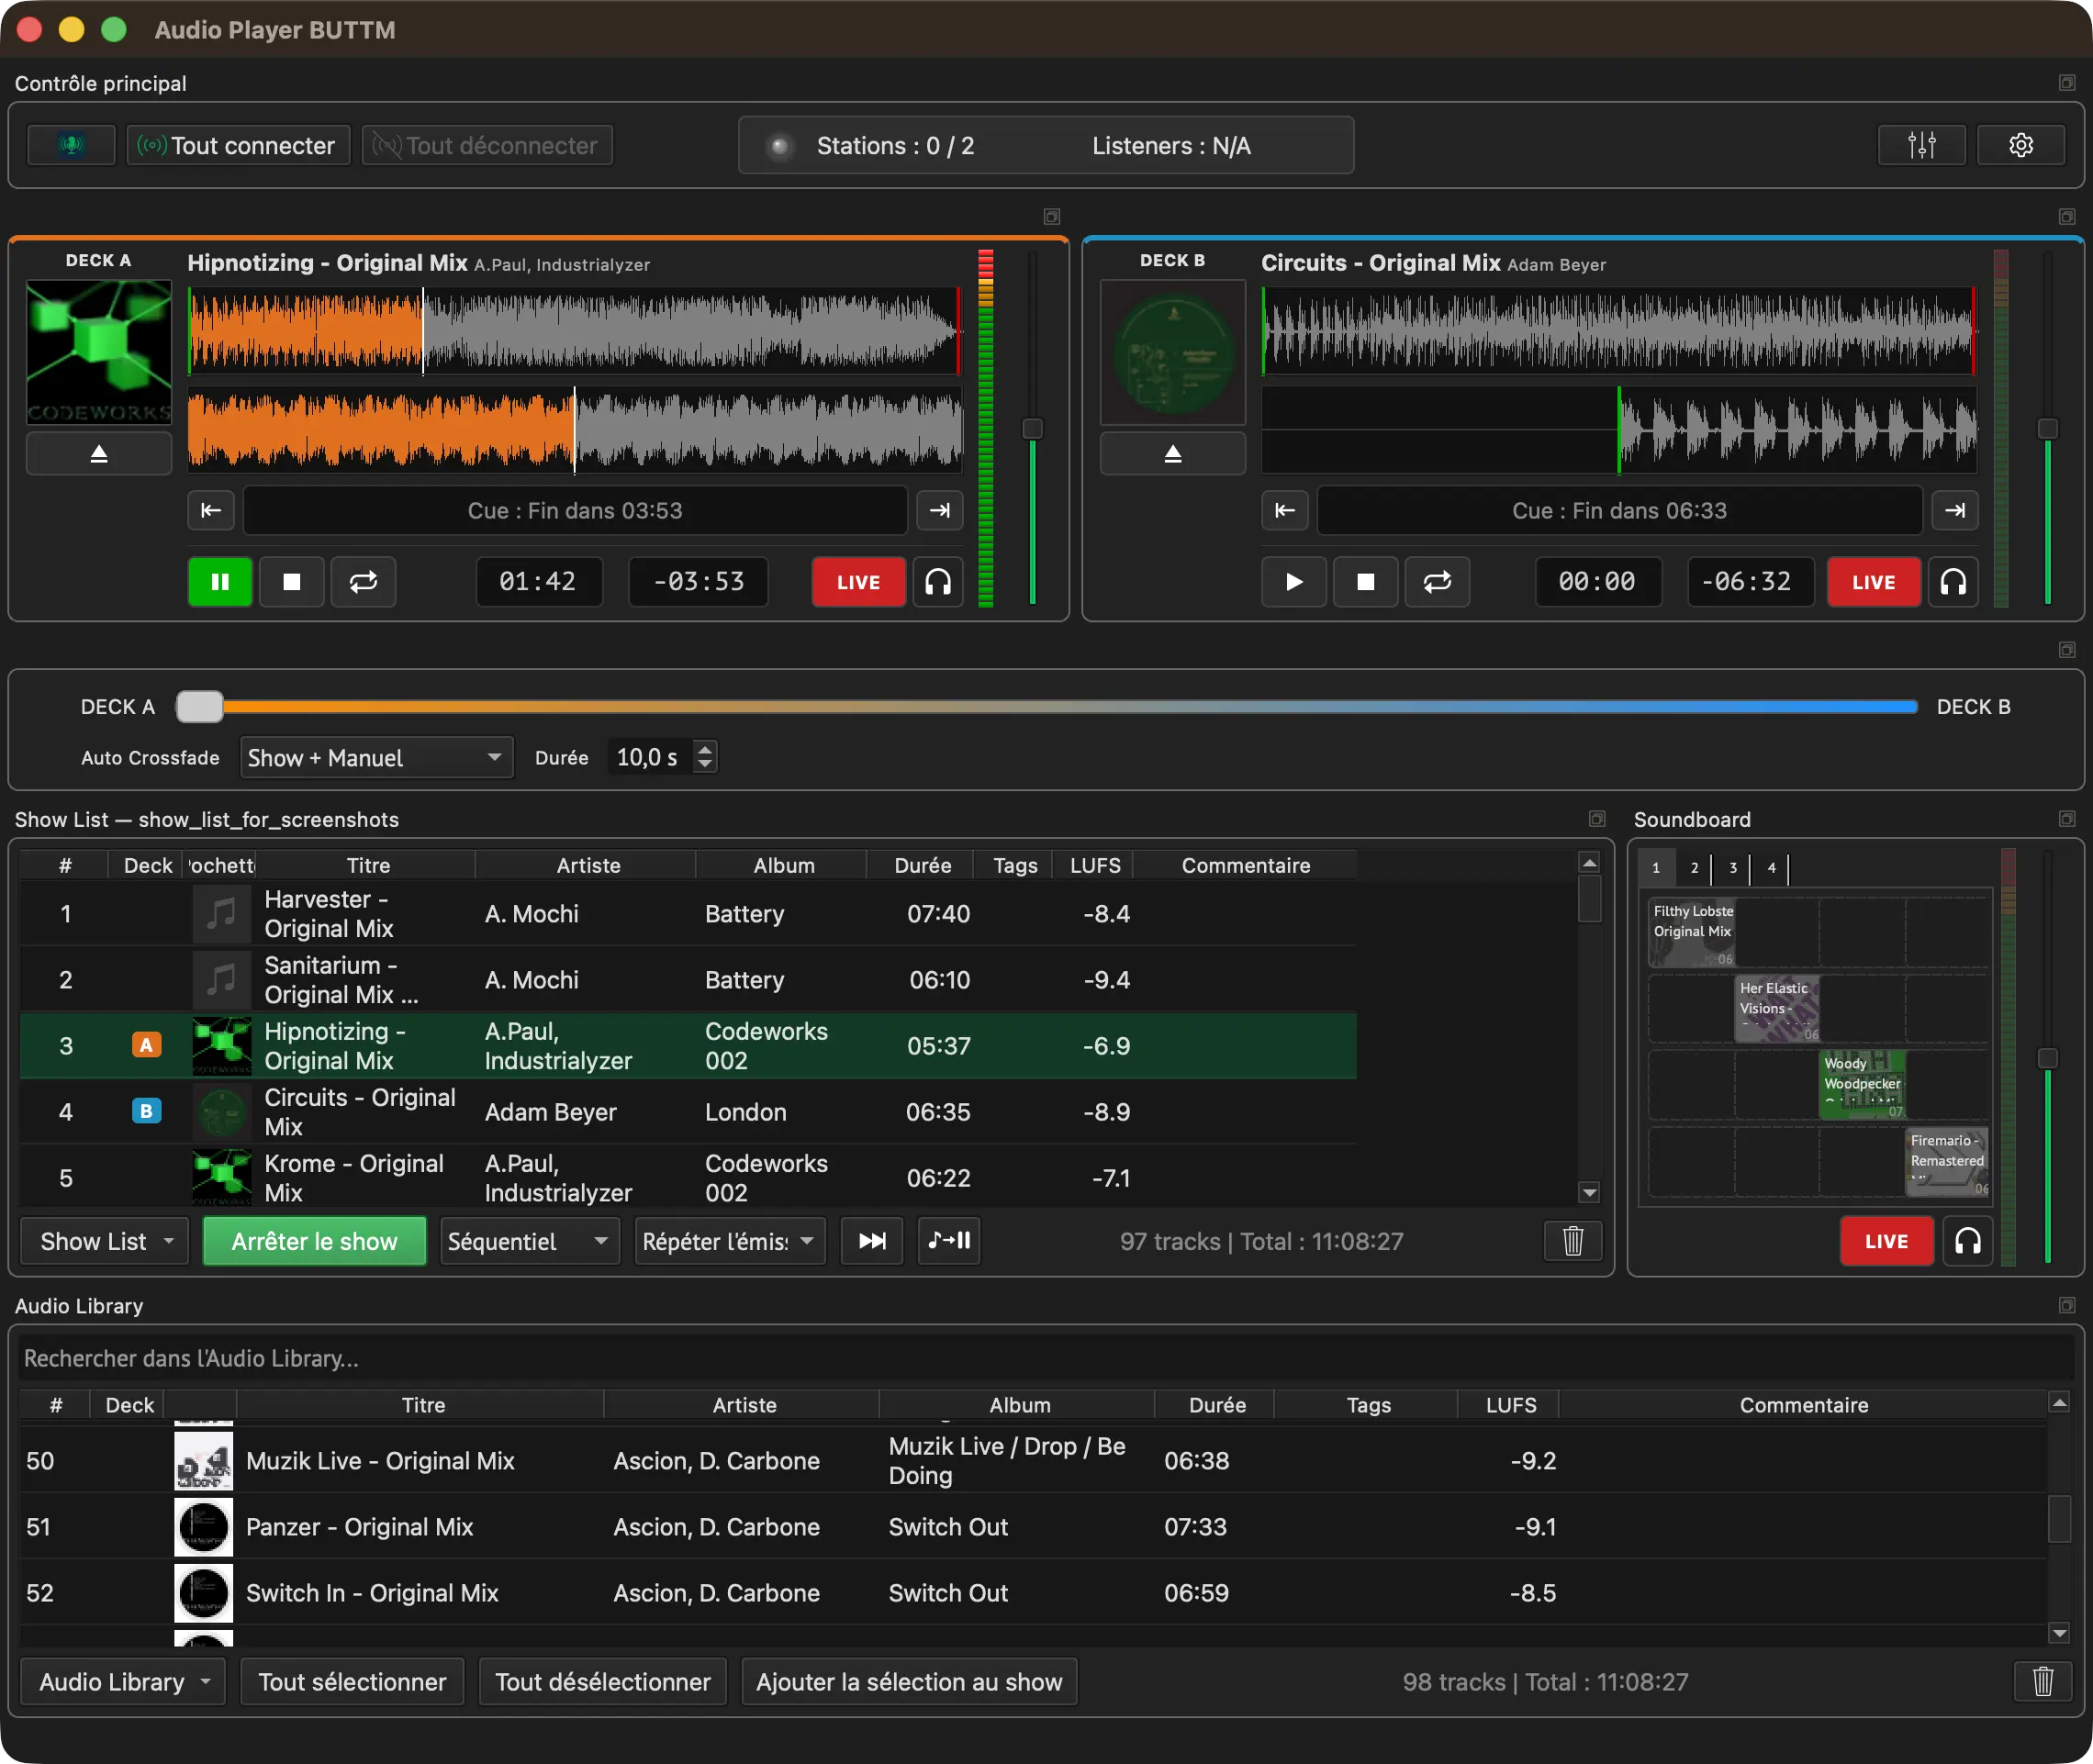
Task: Jump to next cue on Deck B
Action: 1954,510
